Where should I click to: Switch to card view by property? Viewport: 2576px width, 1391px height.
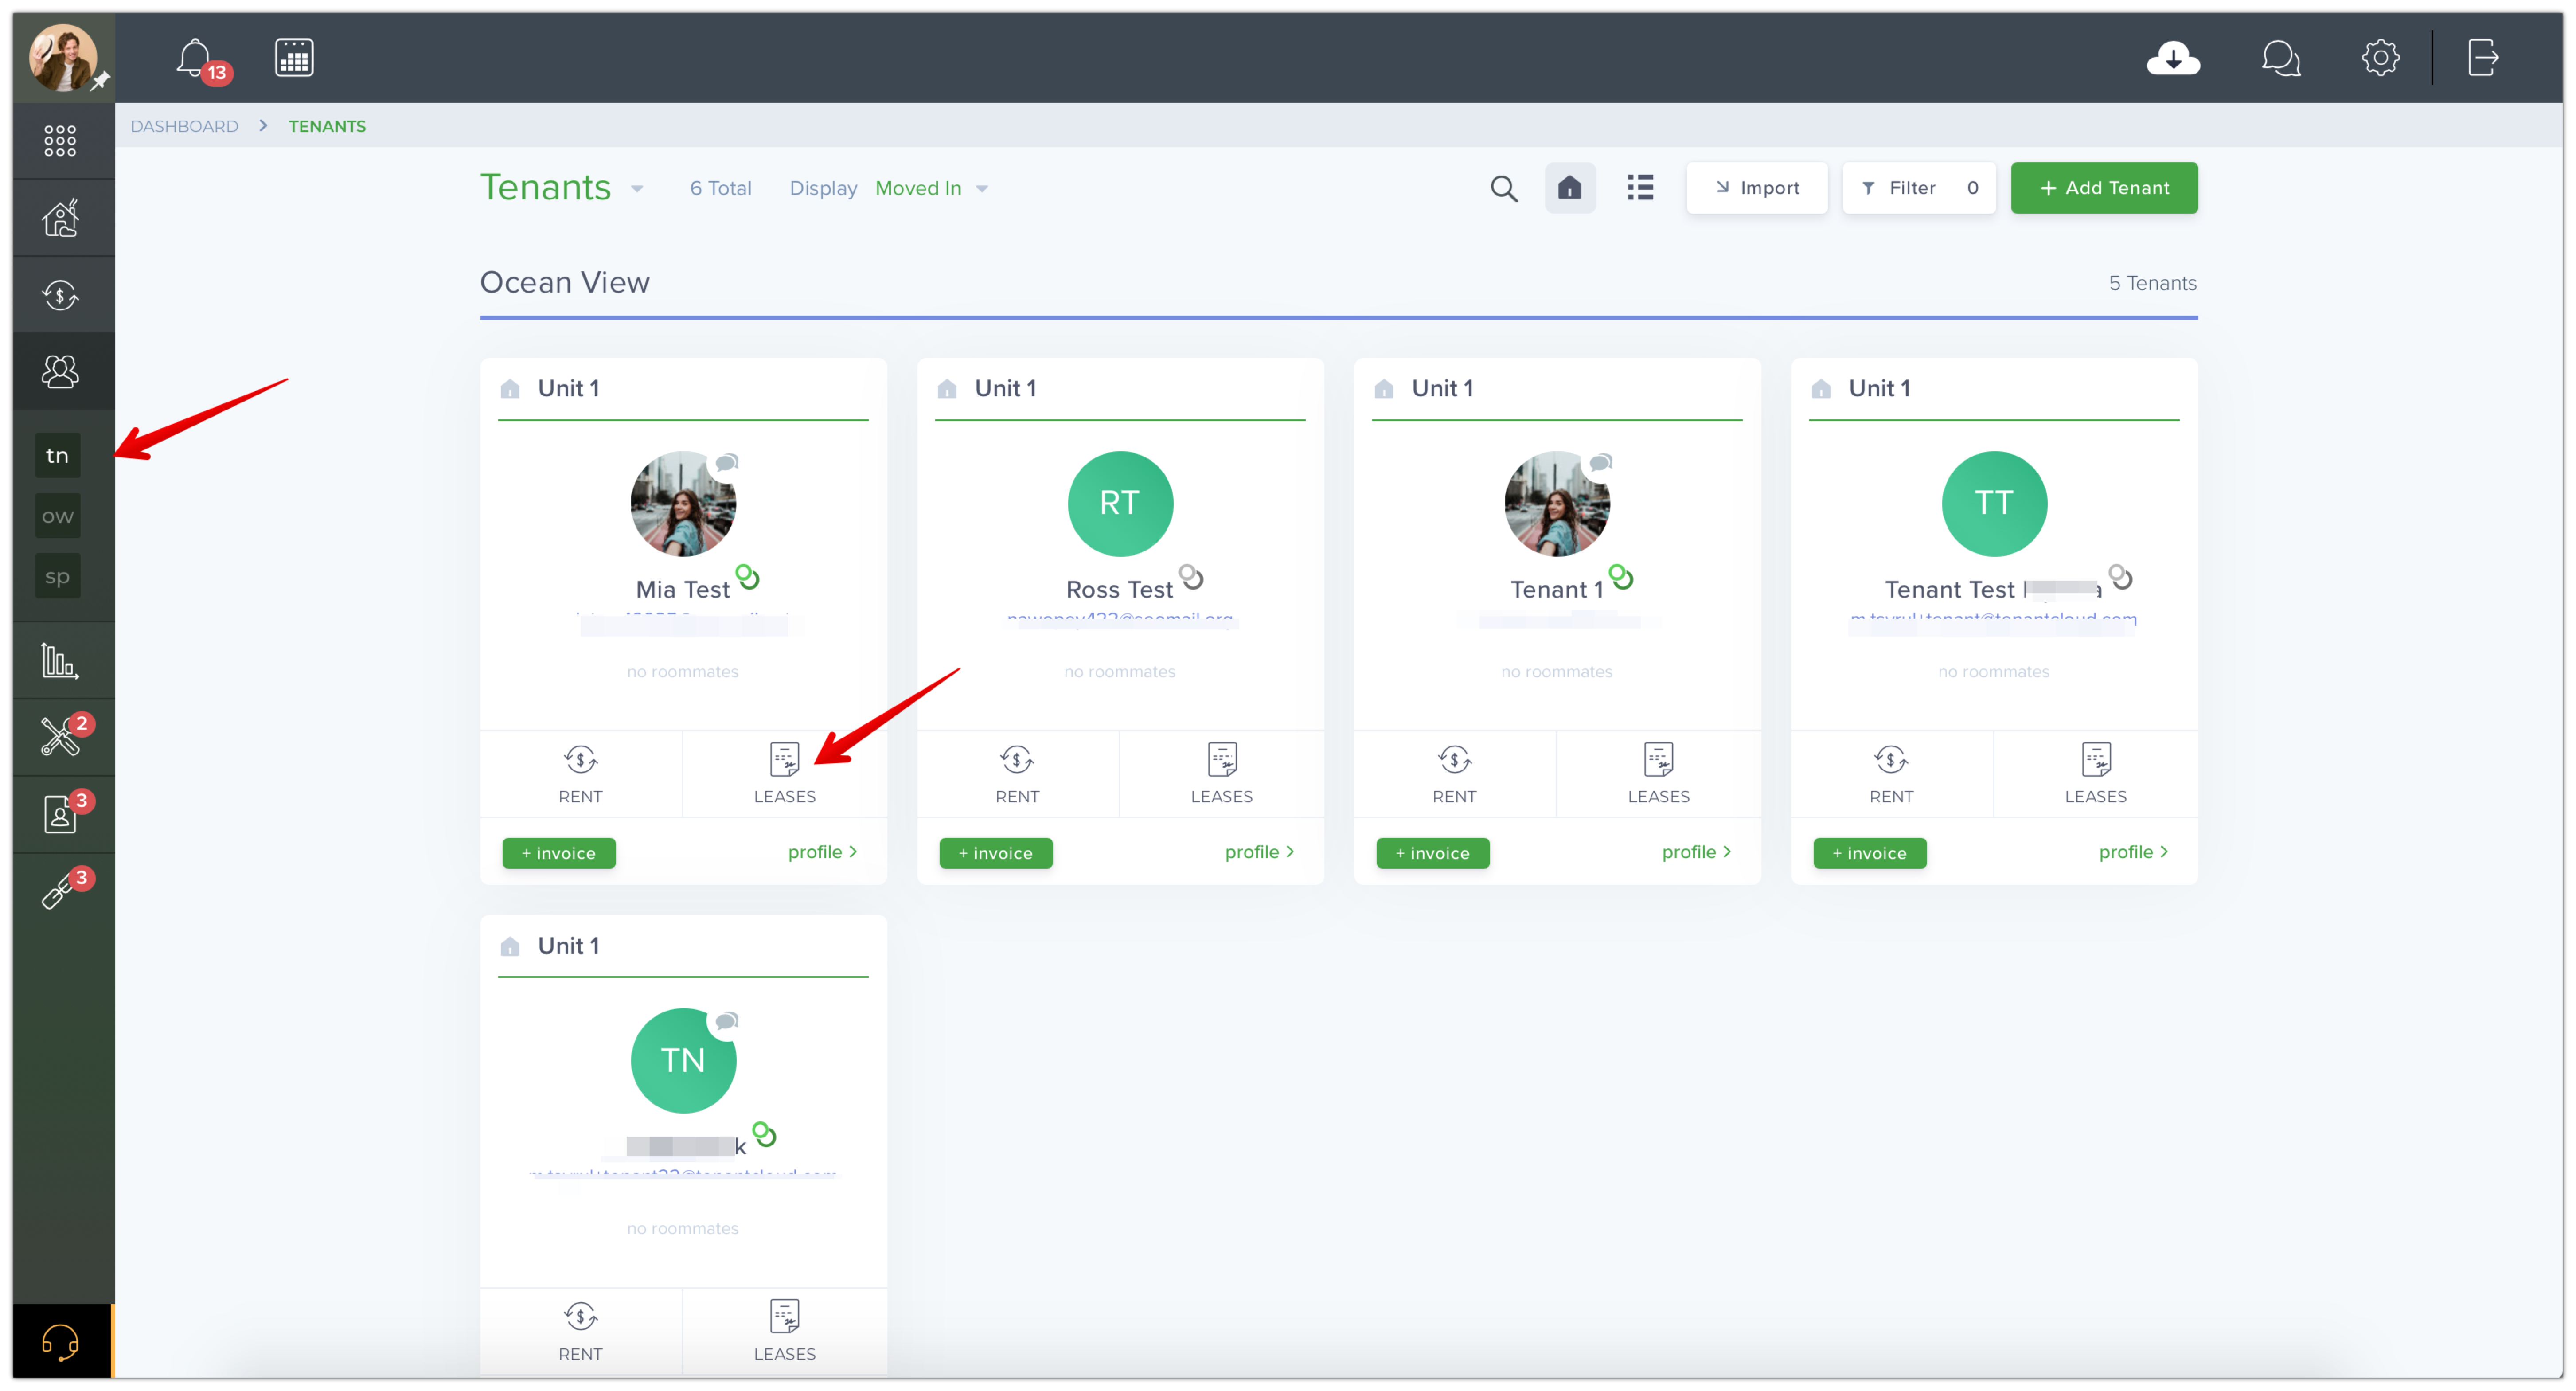(x=1569, y=188)
